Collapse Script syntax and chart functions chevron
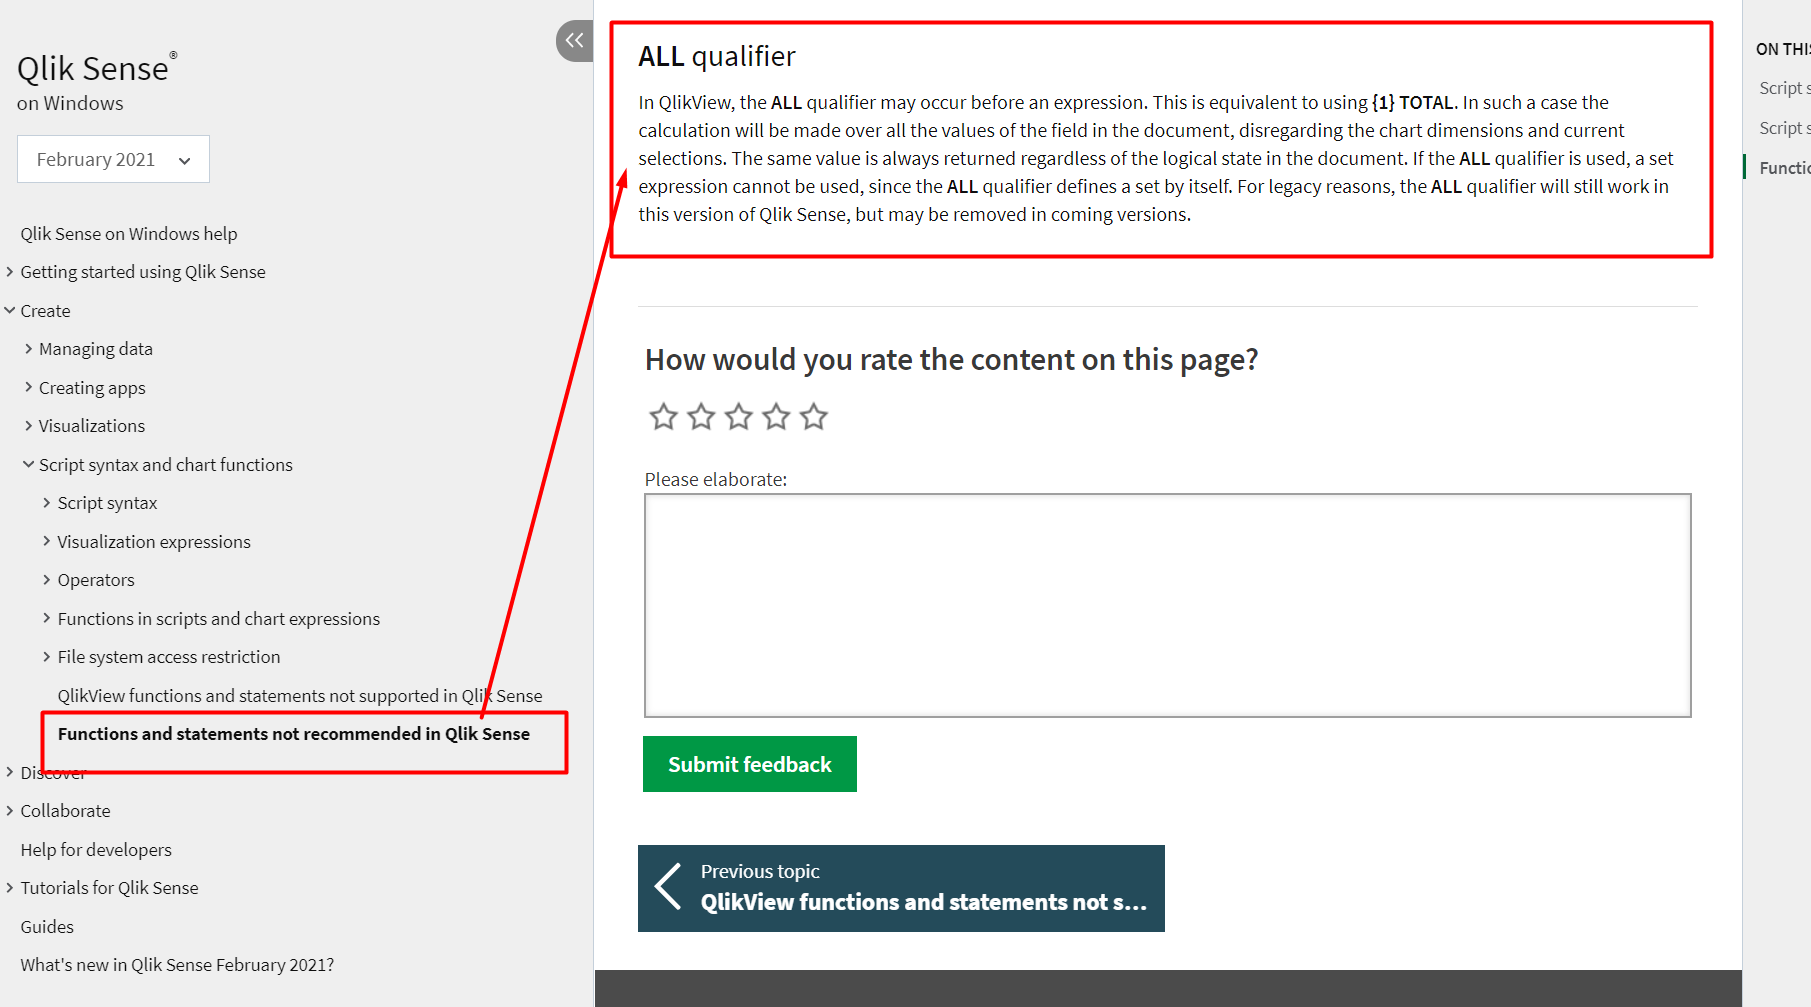This screenshot has height=1007, width=1811. [x=28, y=464]
